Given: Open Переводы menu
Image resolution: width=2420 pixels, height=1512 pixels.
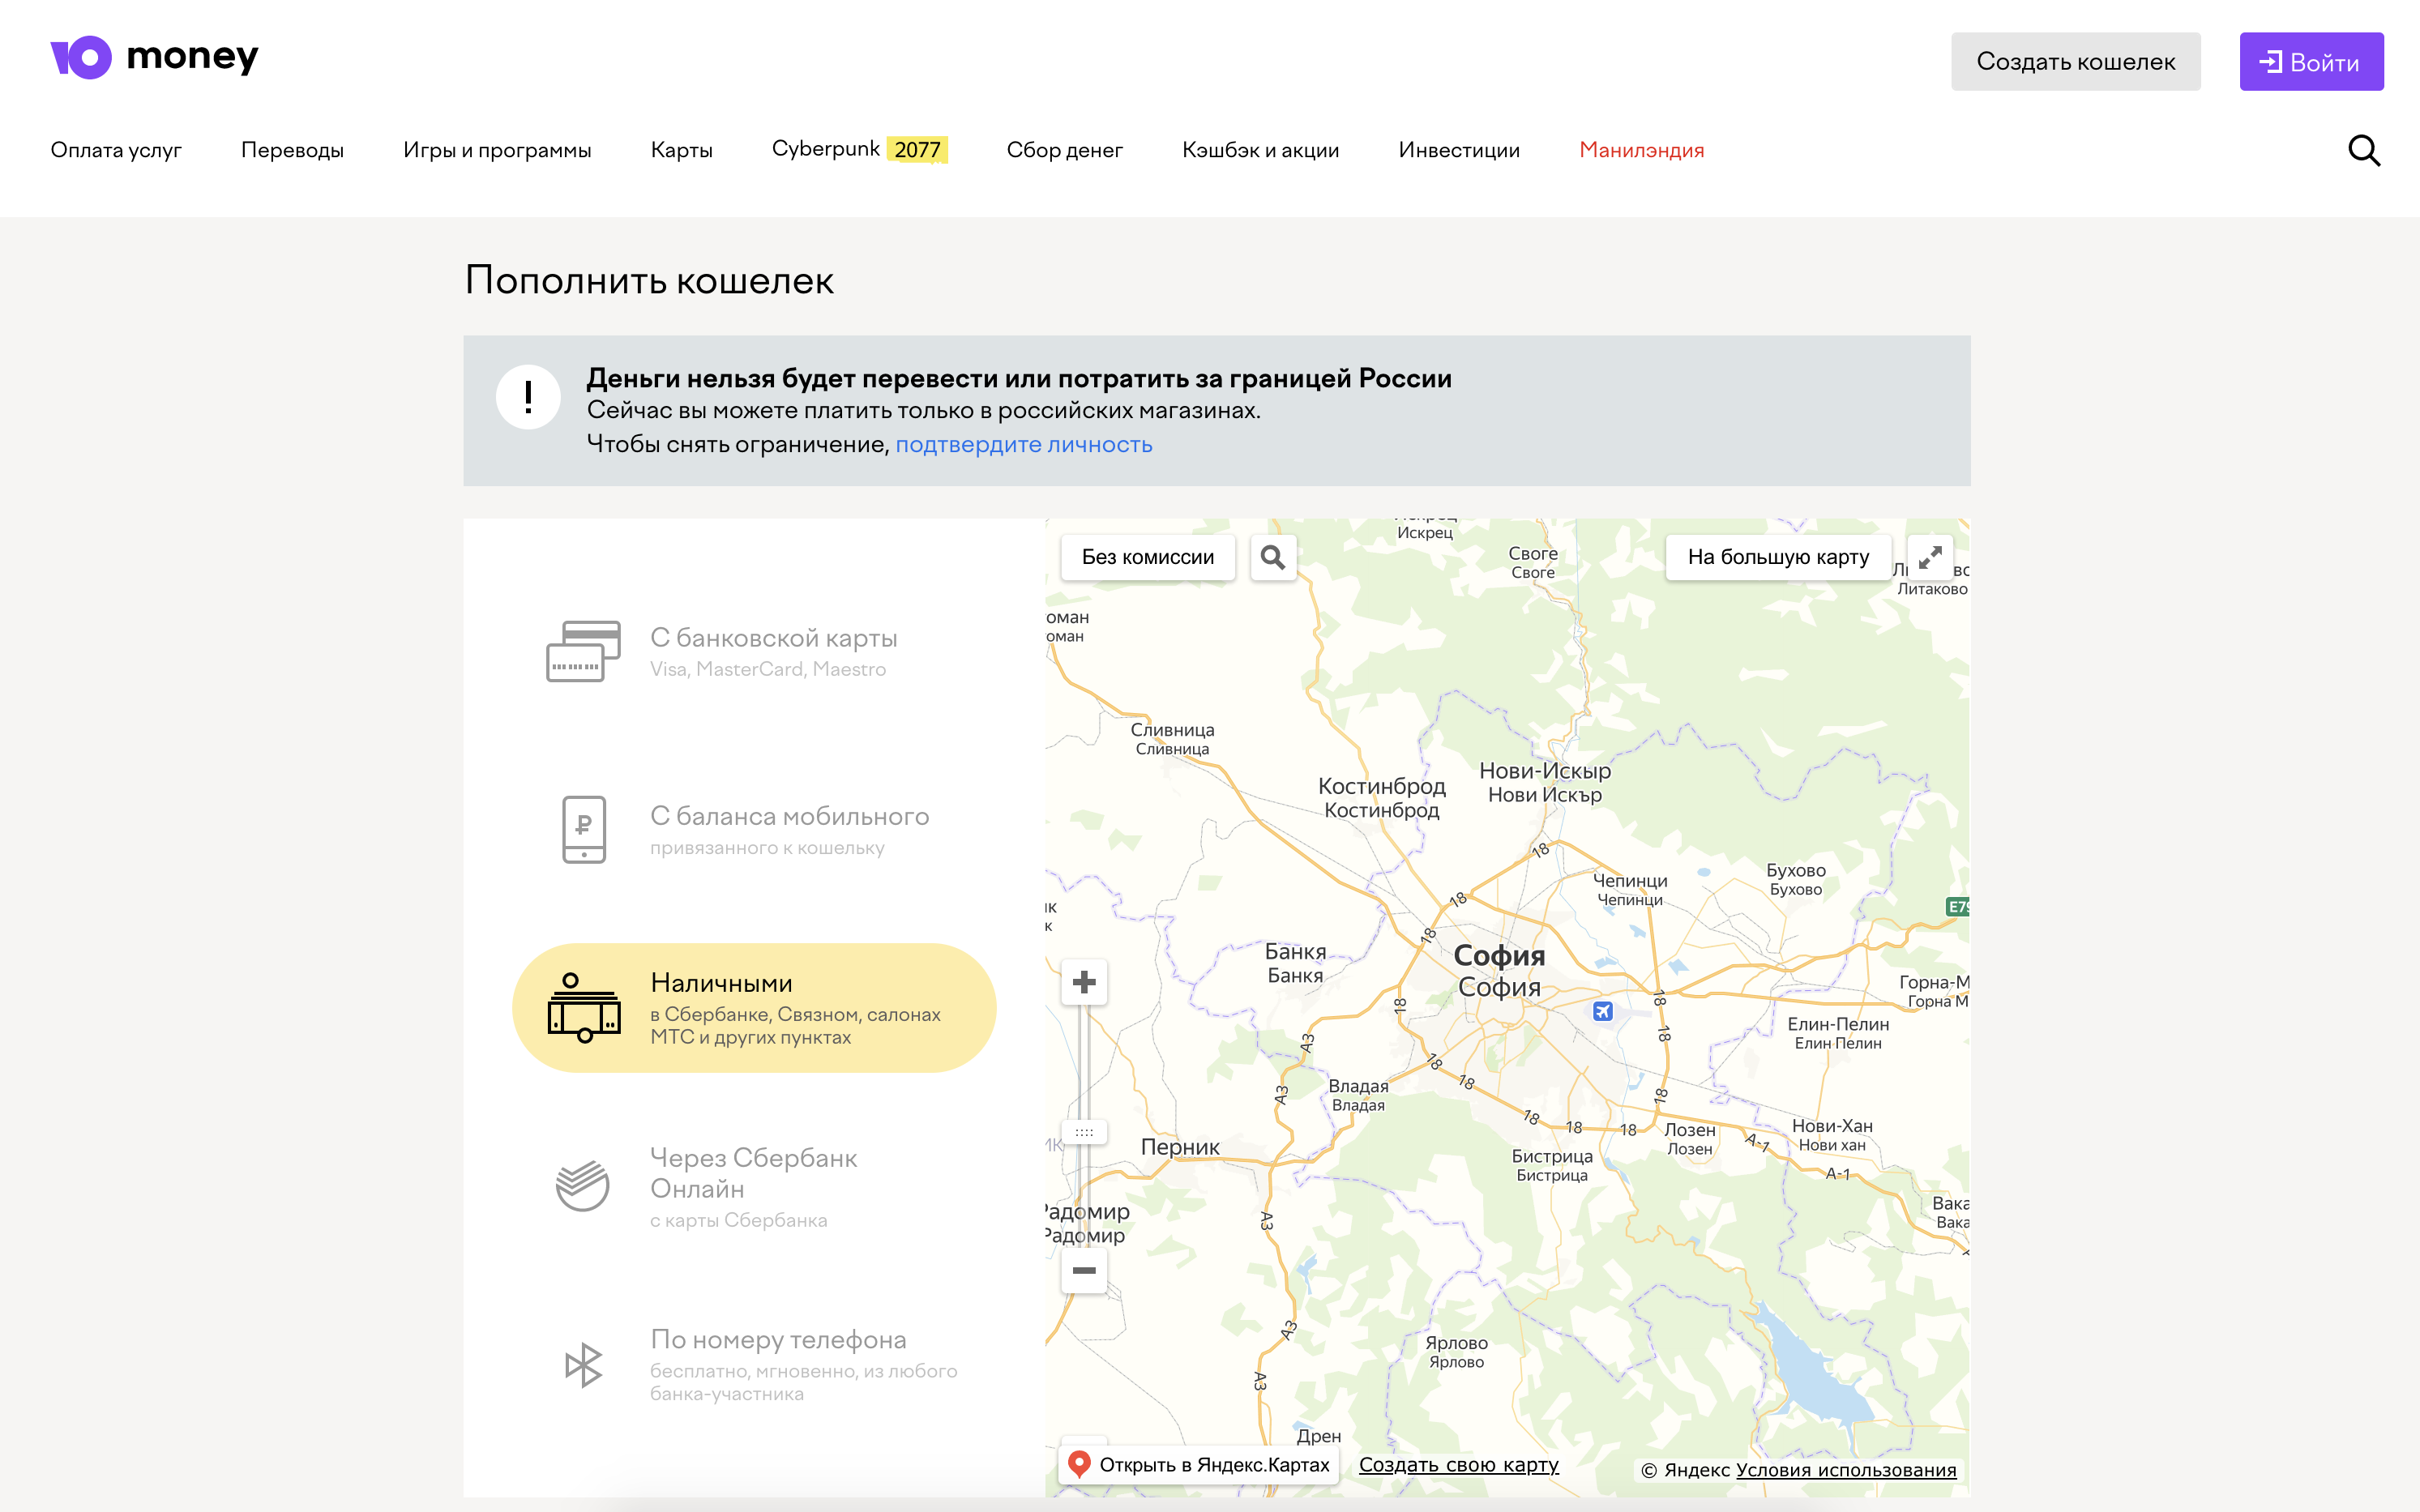Looking at the screenshot, I should pyautogui.click(x=292, y=150).
